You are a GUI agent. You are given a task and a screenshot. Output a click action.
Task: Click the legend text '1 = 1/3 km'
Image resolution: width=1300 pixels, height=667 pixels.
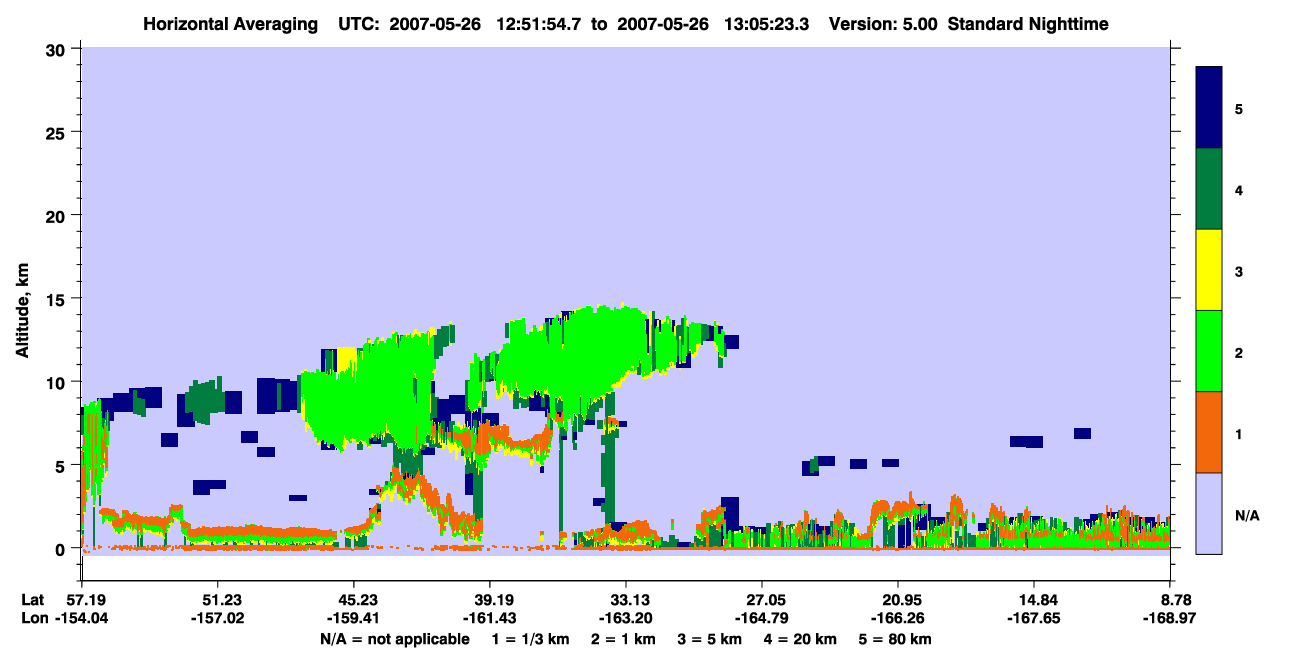click(532, 639)
